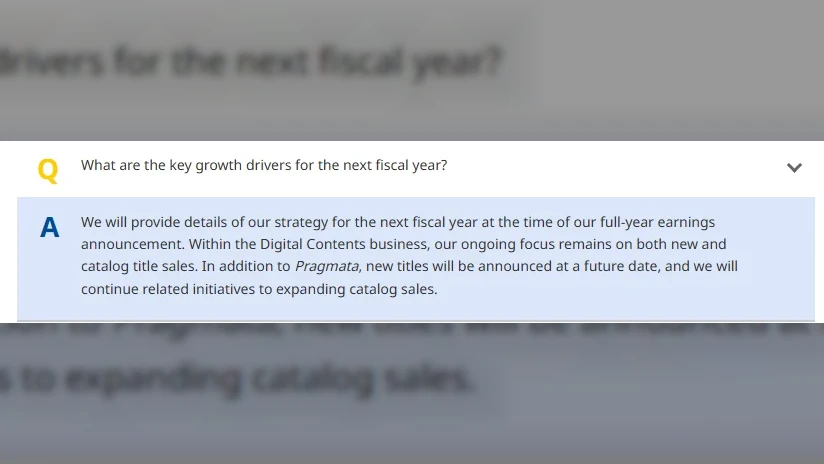Collapse the answer using the chevron arrow
Image resolution: width=824 pixels, height=464 pixels.
pos(794,168)
